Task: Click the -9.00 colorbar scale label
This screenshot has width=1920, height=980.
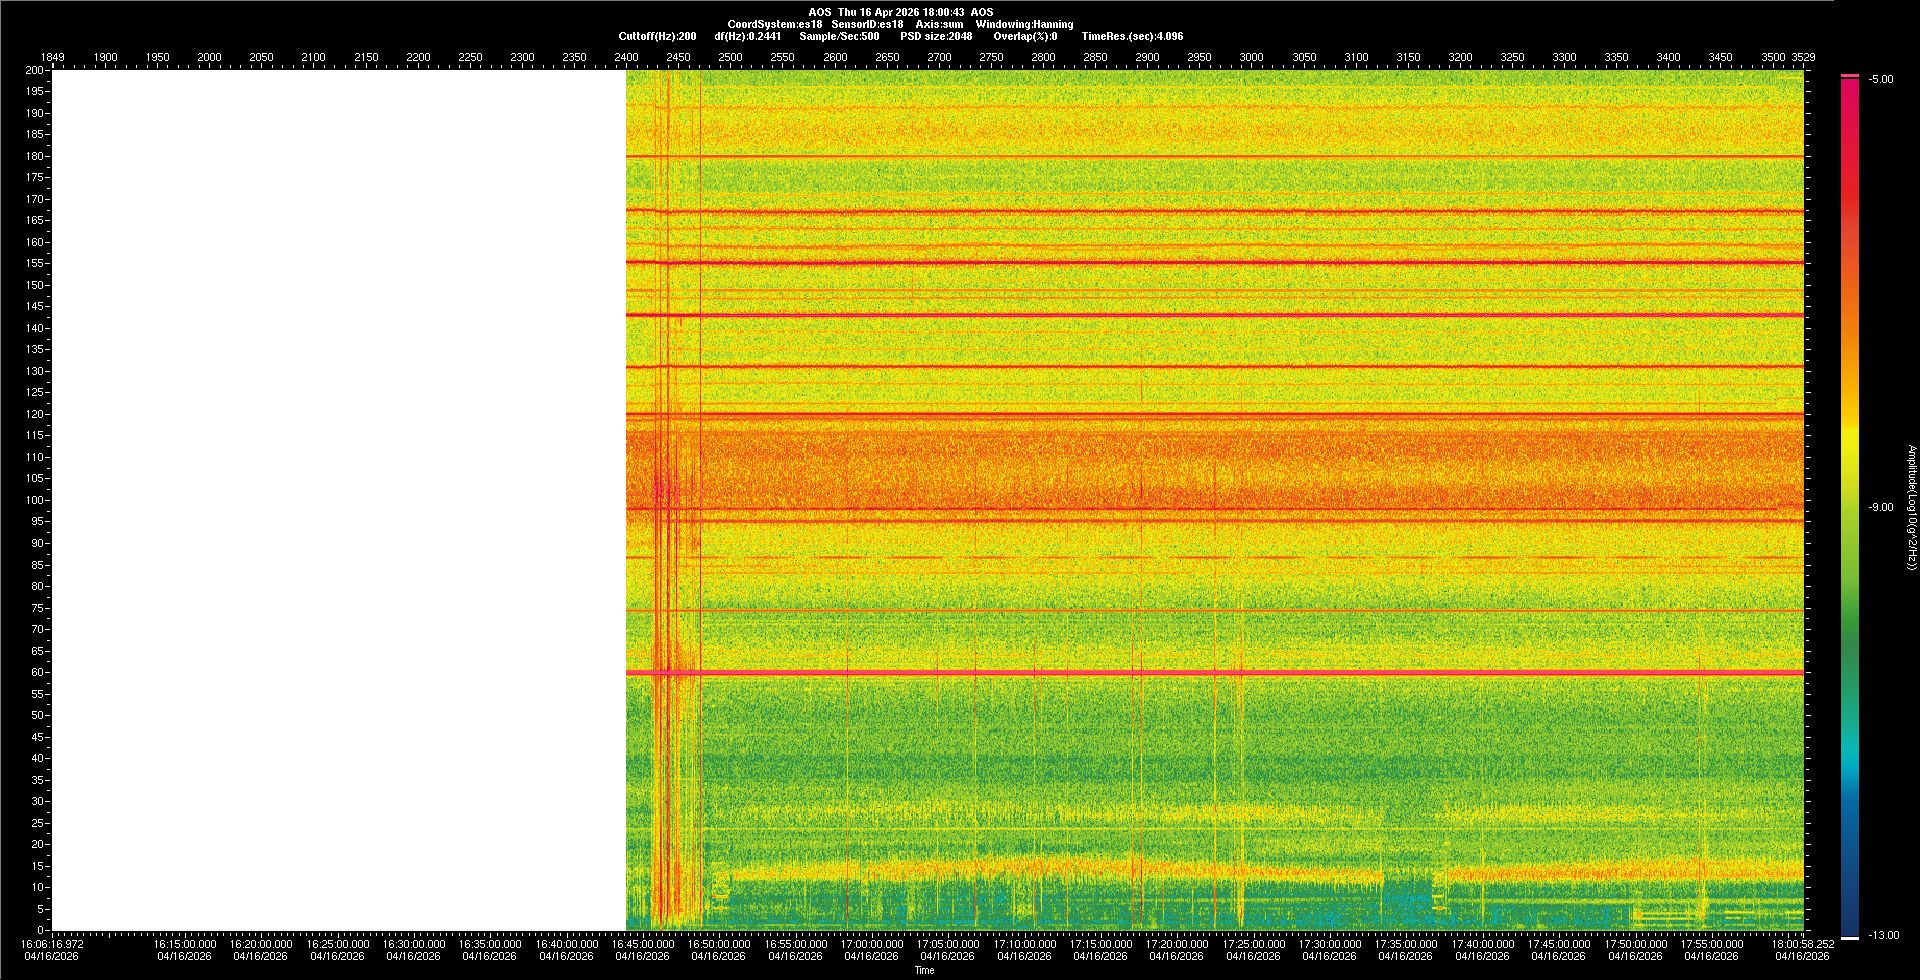Action: (1881, 508)
